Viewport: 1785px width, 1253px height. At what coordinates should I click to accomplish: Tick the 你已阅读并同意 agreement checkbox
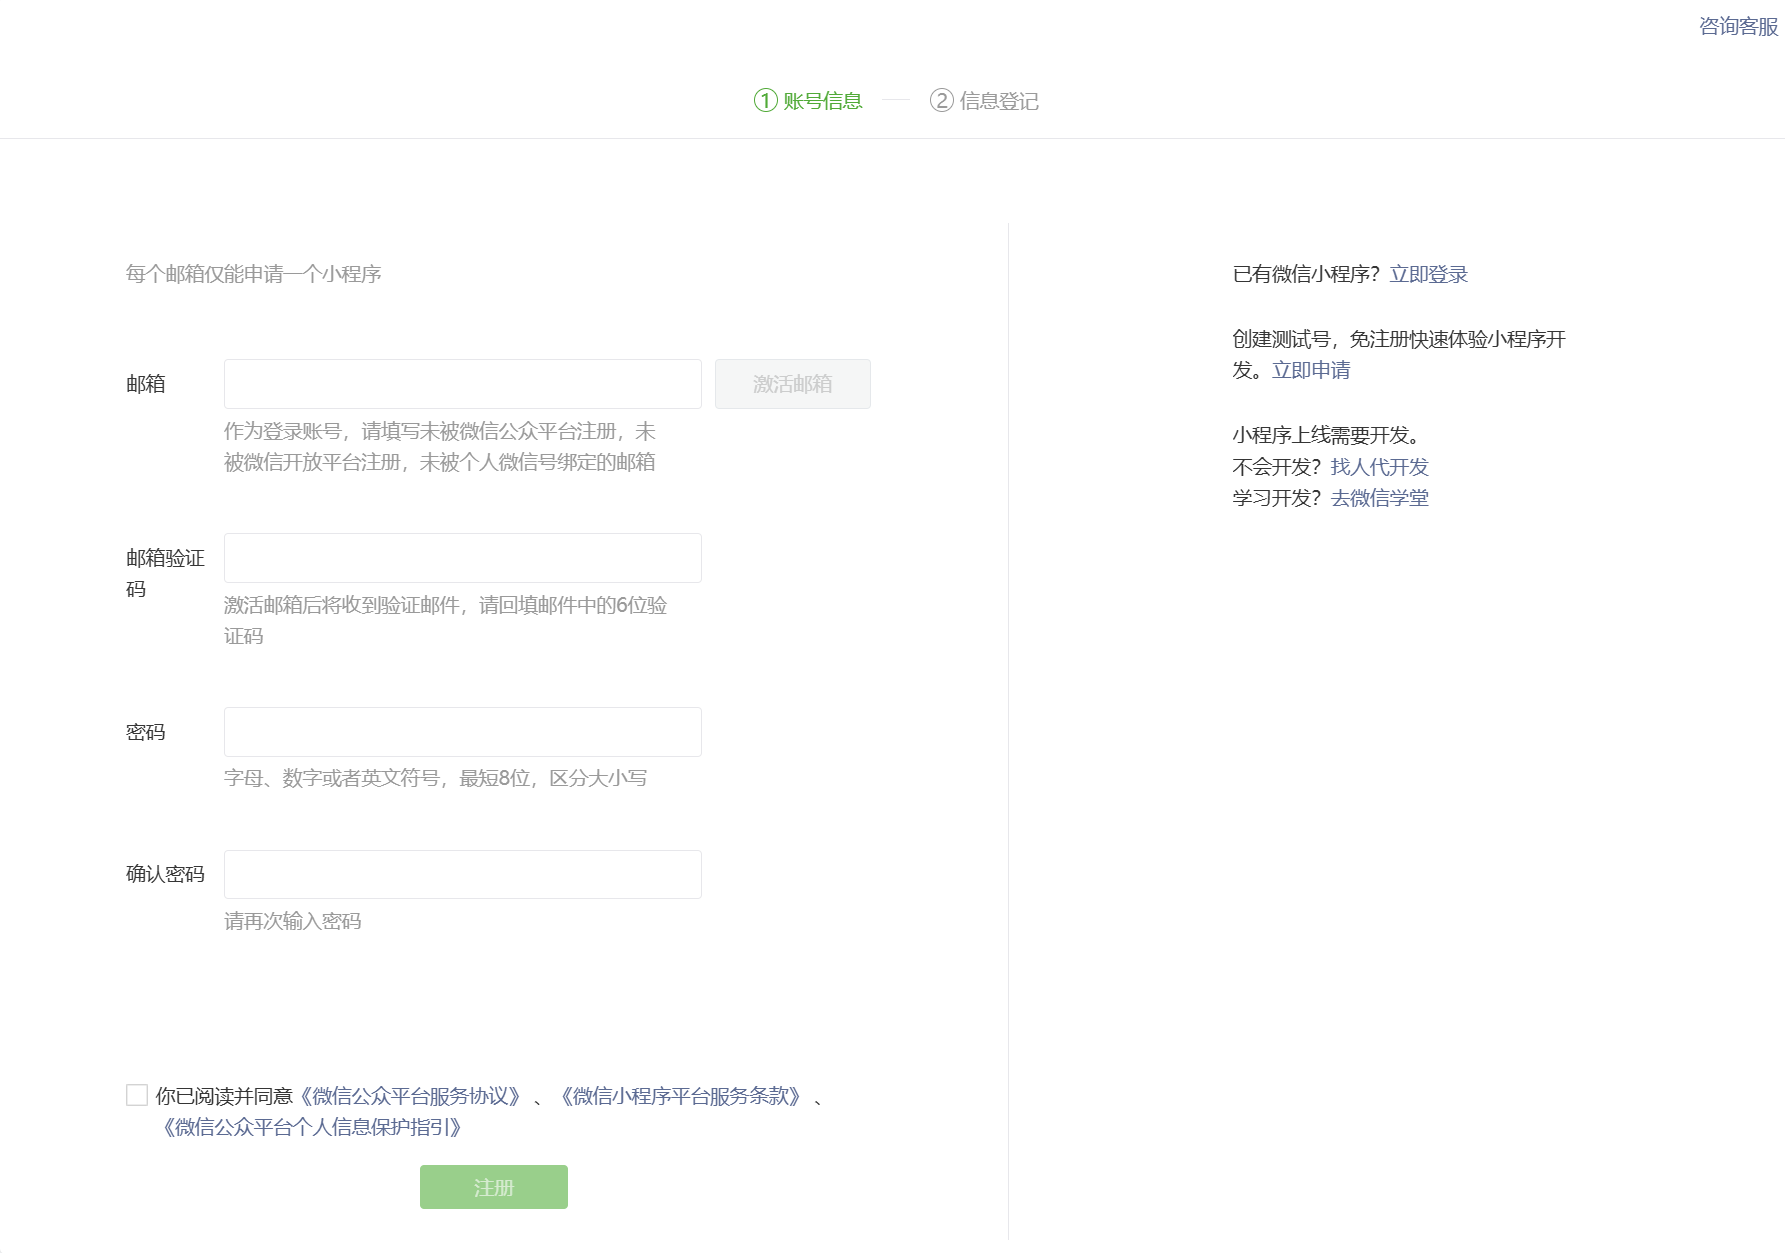coord(137,1095)
